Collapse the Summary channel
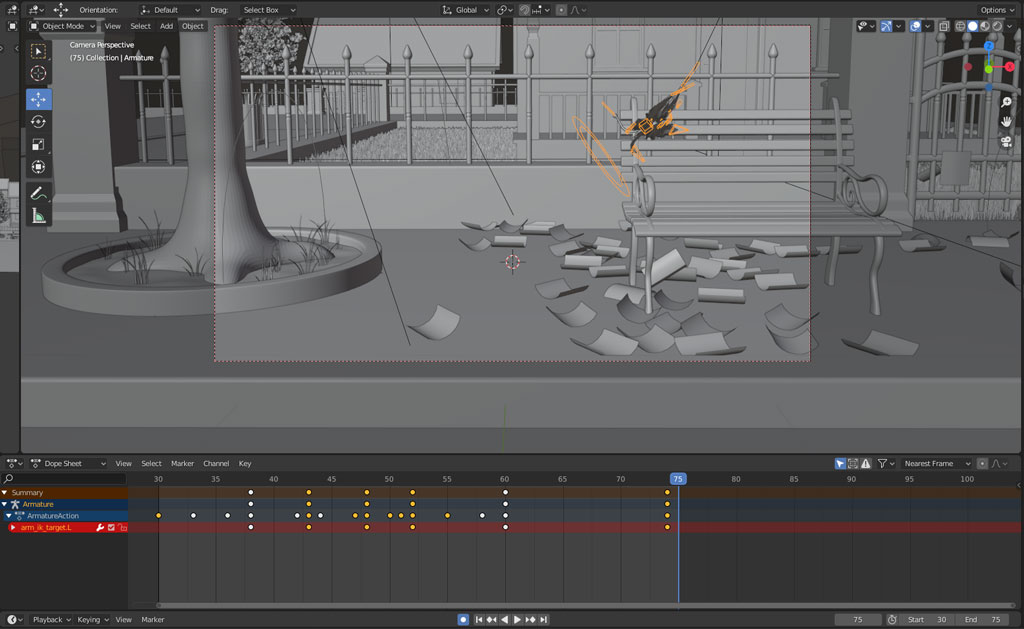The image size is (1024, 629). coord(5,492)
